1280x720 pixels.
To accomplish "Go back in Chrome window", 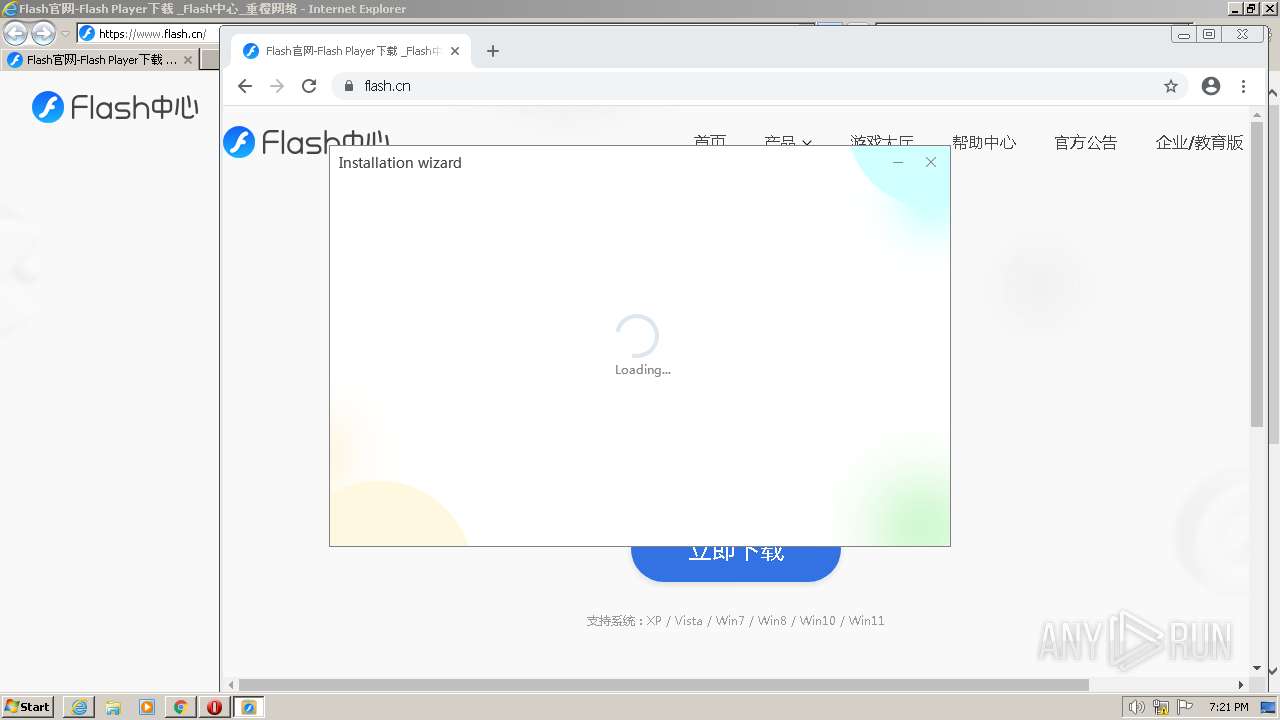I will (x=245, y=86).
